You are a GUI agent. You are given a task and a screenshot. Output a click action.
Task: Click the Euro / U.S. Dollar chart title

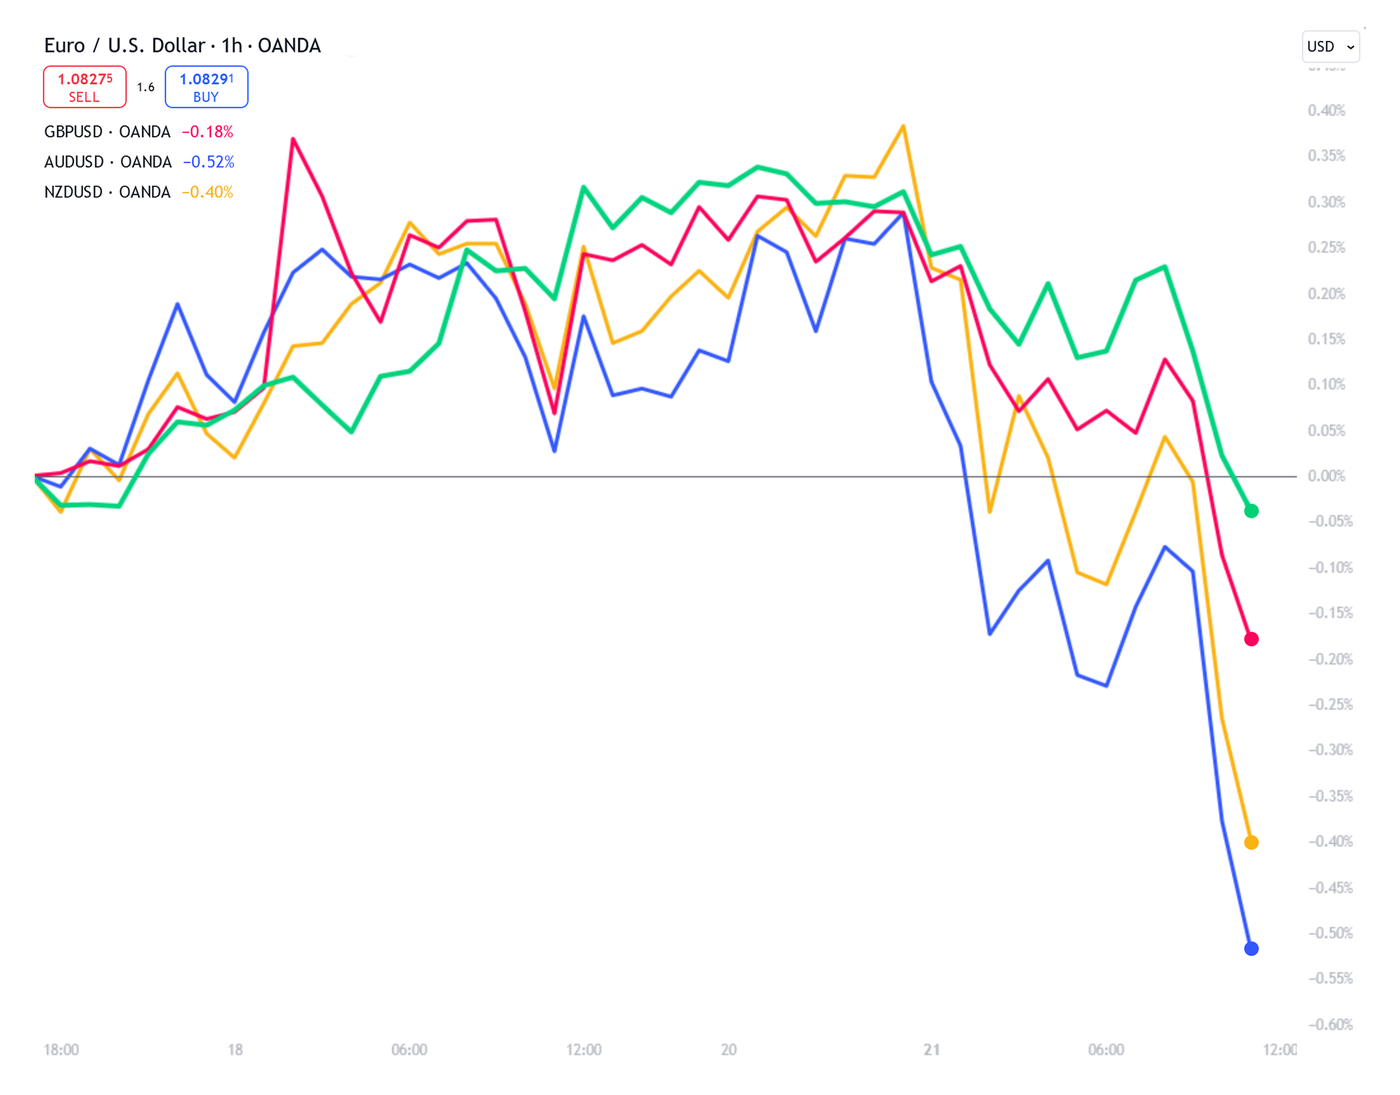click(125, 45)
